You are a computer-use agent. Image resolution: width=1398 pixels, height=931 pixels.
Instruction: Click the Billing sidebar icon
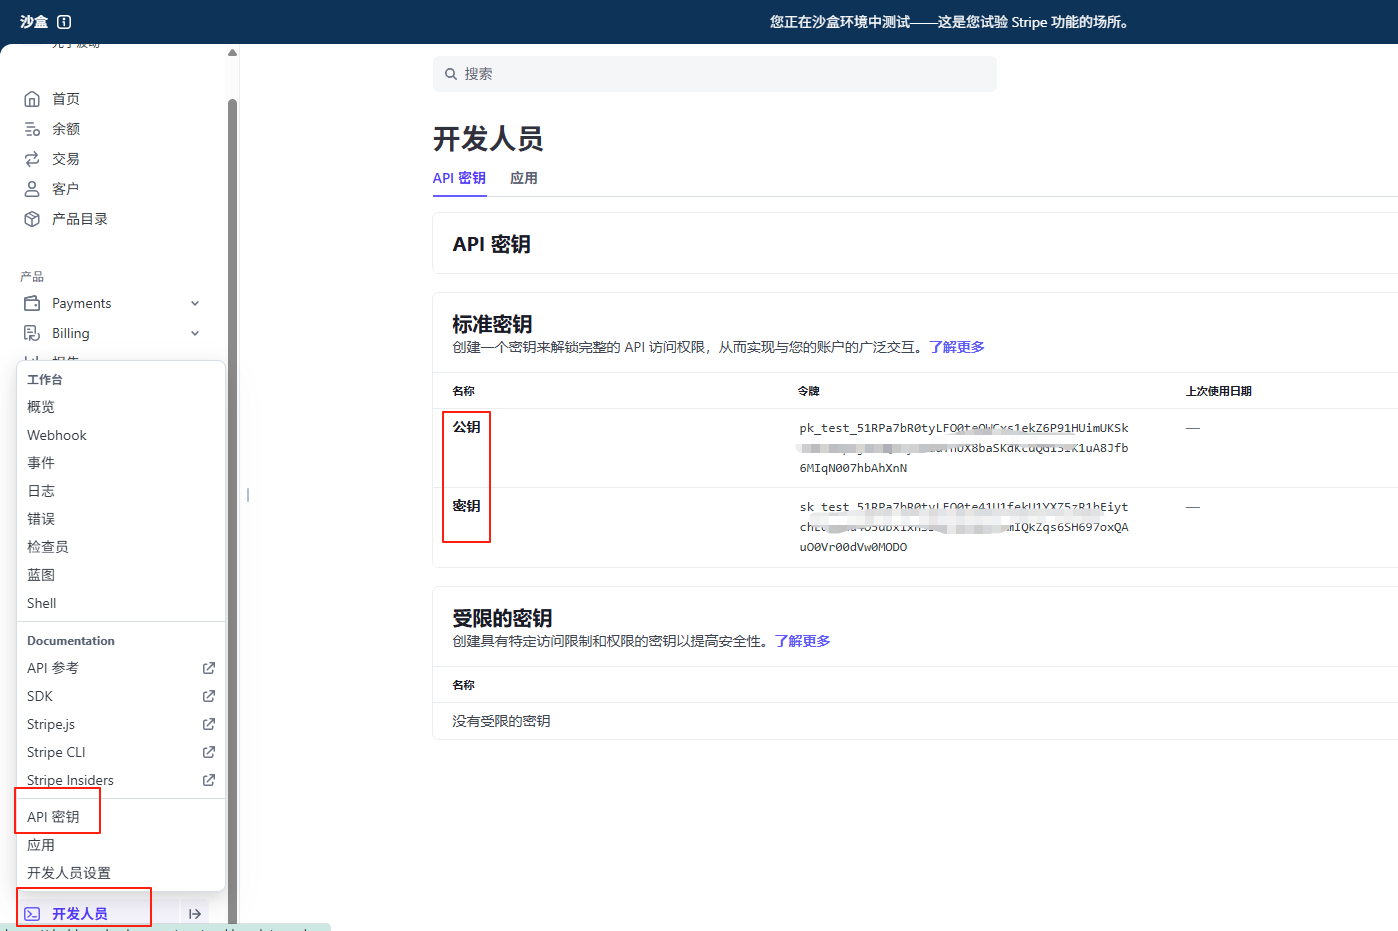point(32,332)
